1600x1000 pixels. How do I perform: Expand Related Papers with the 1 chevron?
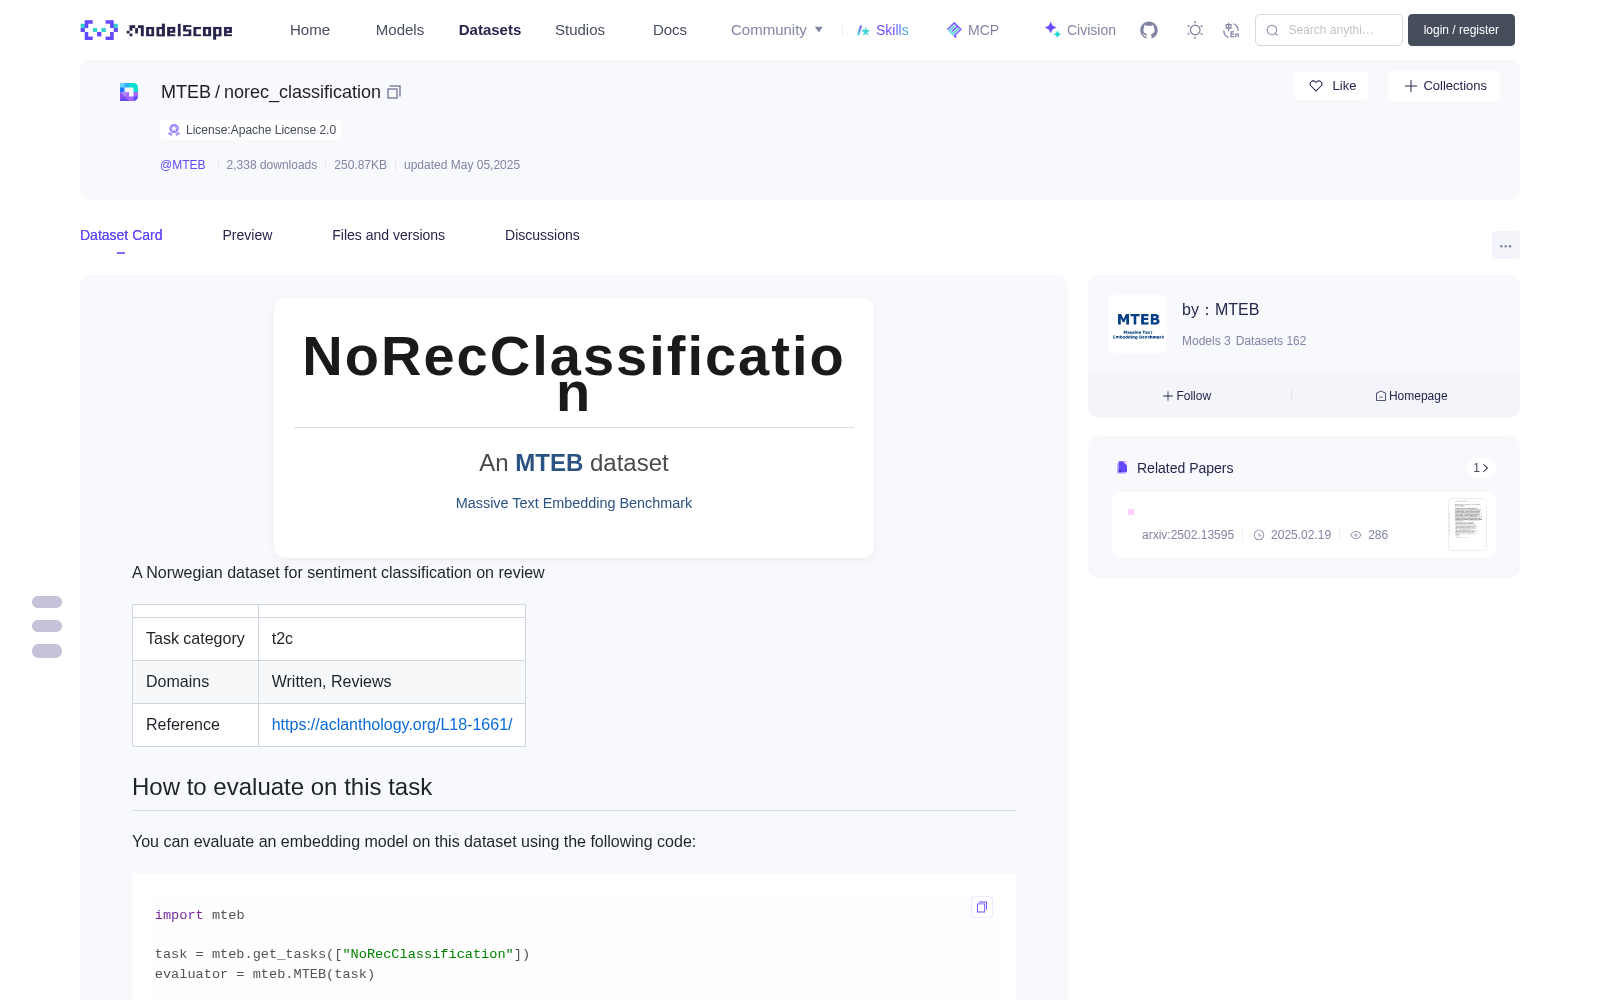1481,468
